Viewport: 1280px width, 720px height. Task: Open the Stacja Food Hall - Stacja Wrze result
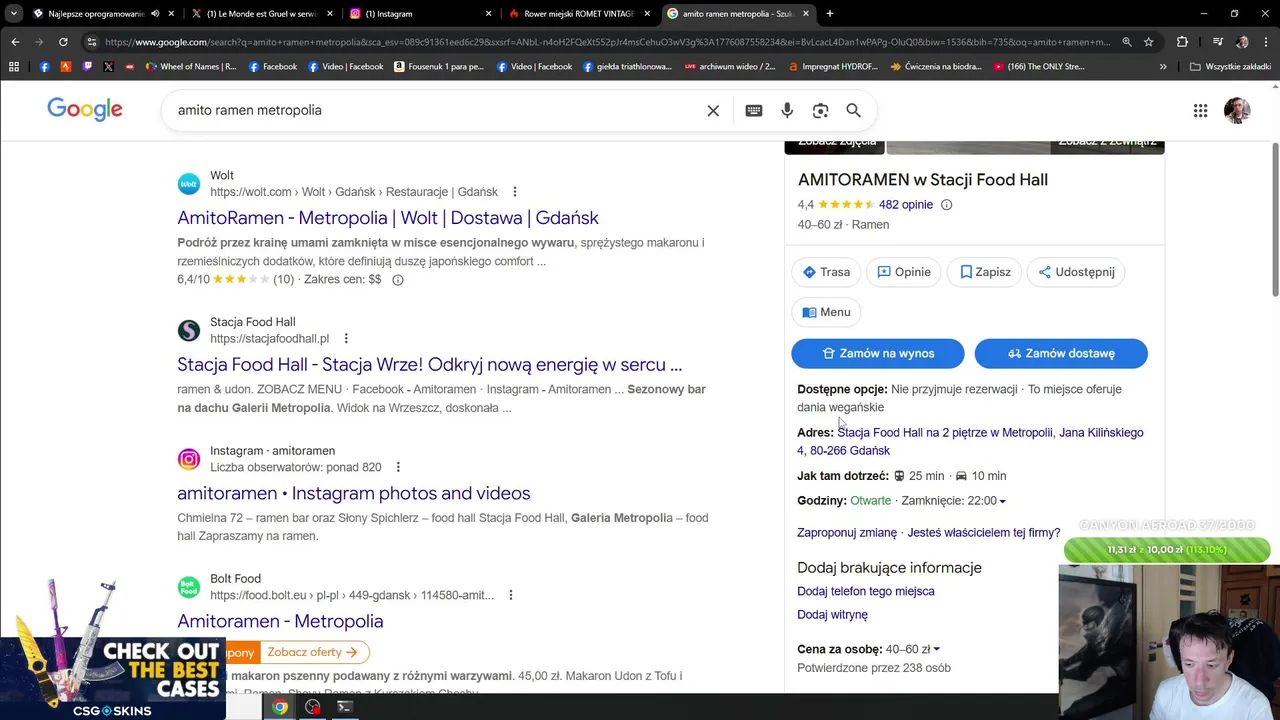coord(430,365)
